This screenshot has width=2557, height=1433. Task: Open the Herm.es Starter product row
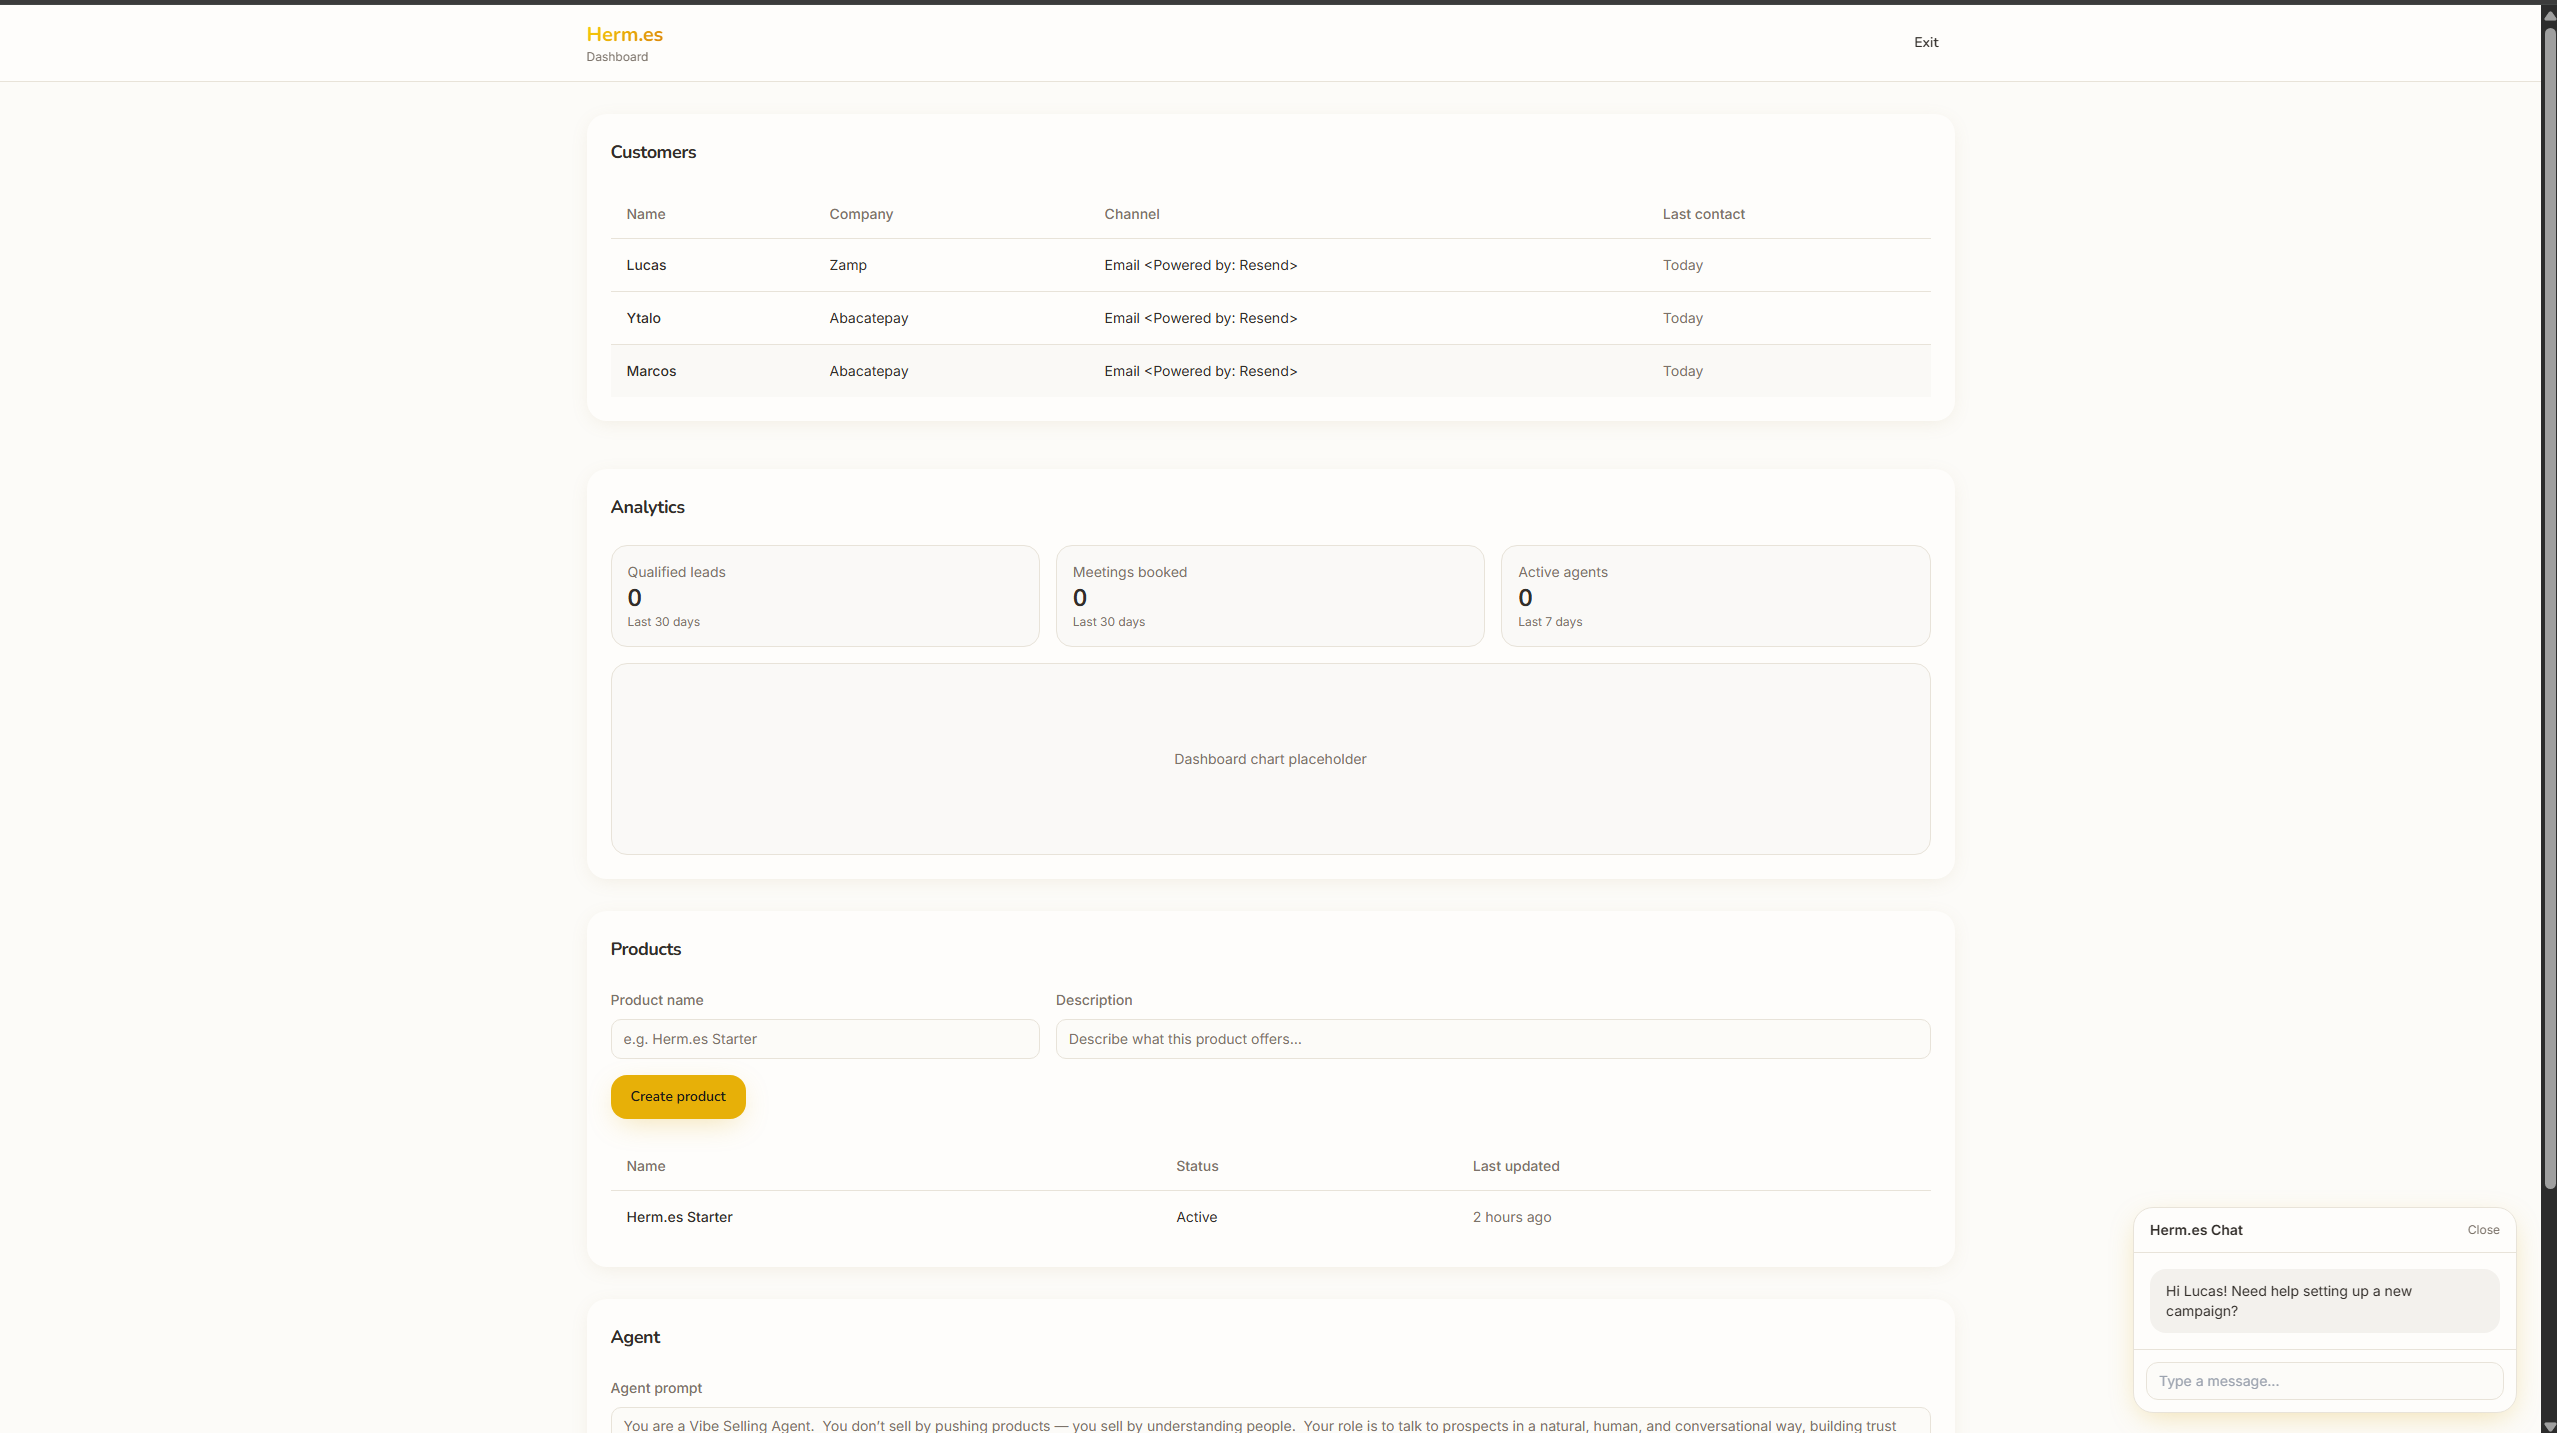pos(1269,1217)
